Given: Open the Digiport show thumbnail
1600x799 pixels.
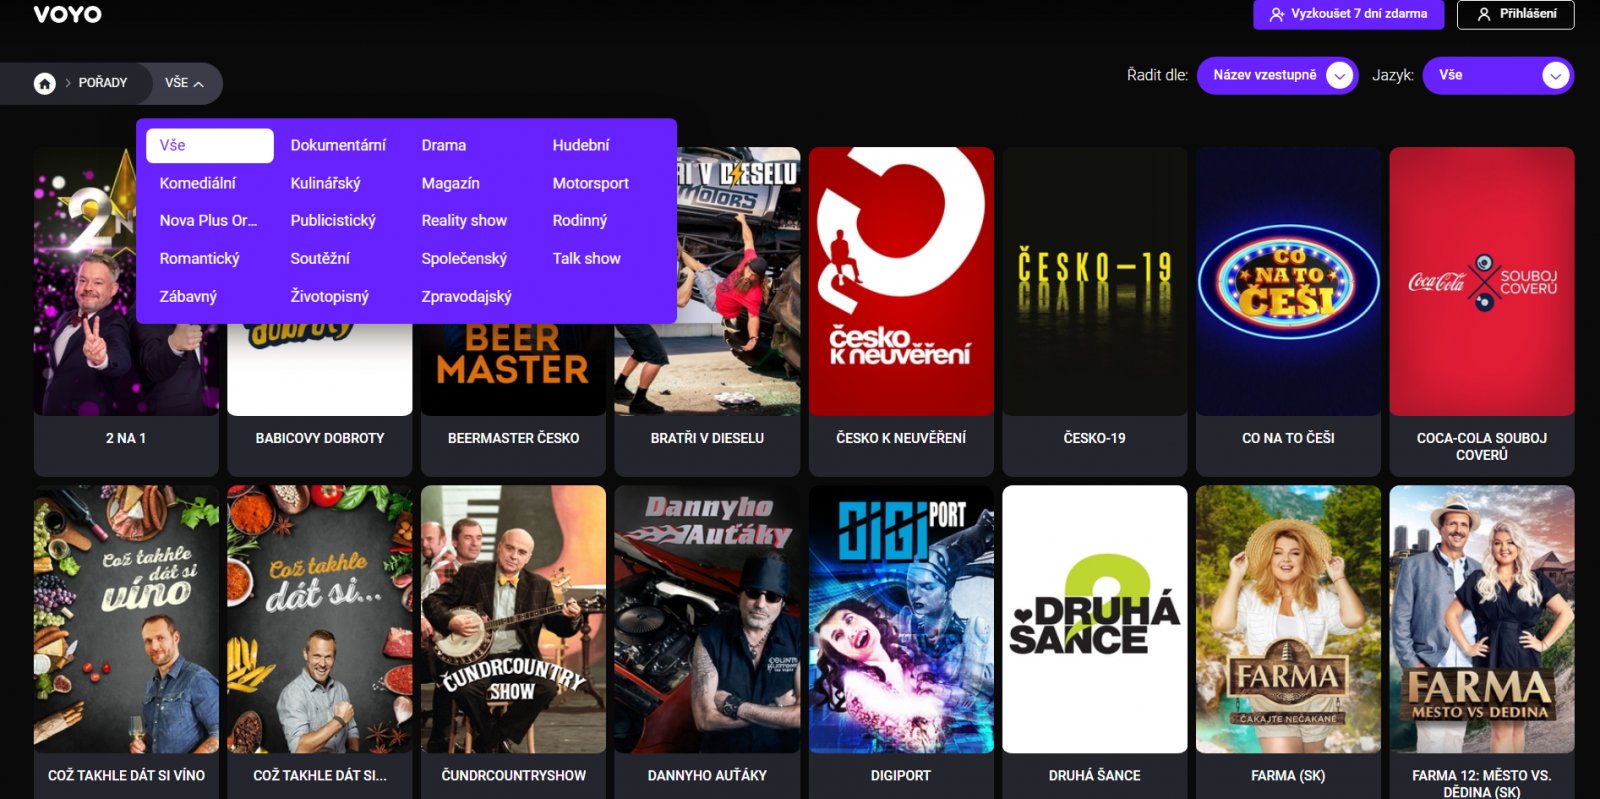Looking at the screenshot, I should click(901, 619).
